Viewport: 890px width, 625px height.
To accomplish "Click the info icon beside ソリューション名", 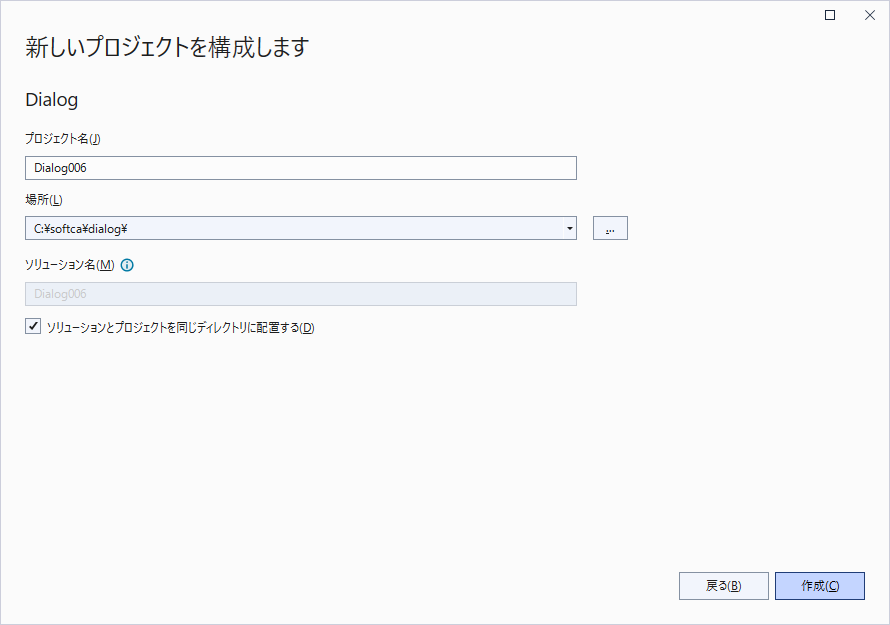I will [127, 266].
